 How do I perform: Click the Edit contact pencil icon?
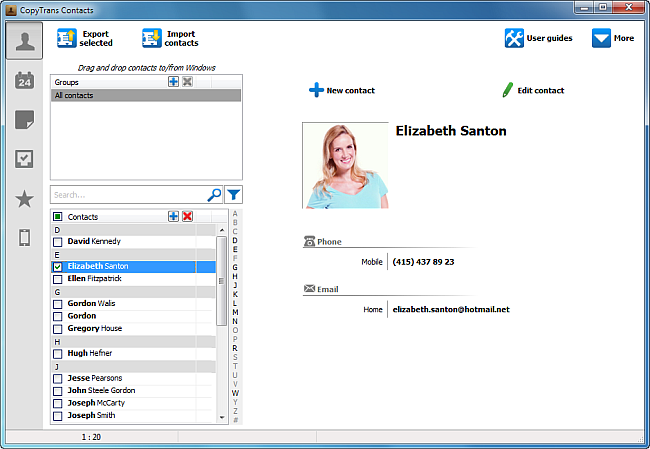[507, 90]
